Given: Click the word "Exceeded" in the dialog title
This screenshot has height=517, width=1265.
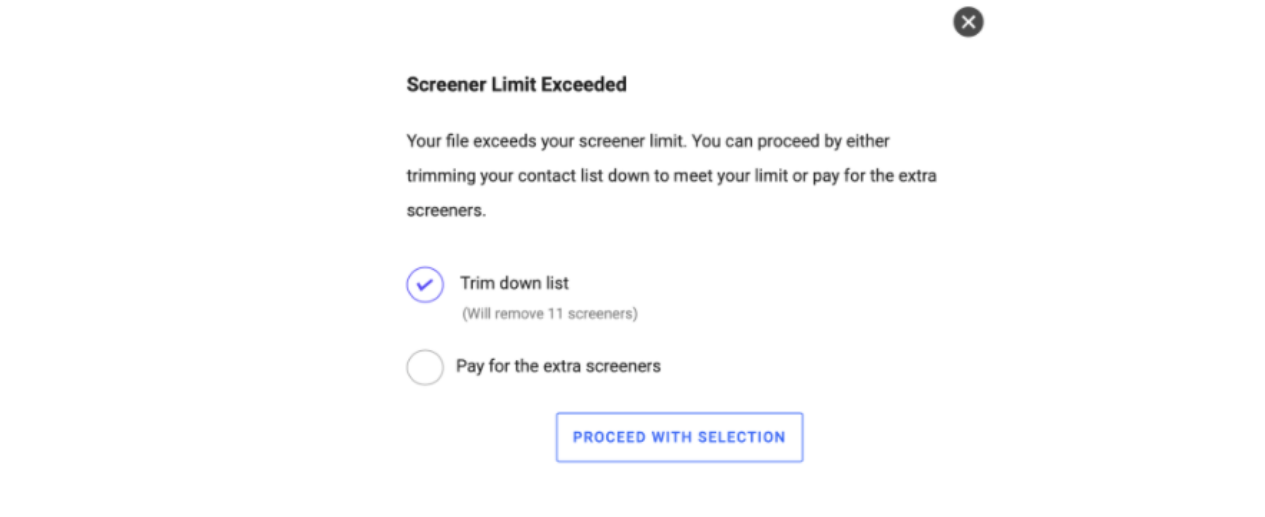Looking at the screenshot, I should [x=584, y=85].
